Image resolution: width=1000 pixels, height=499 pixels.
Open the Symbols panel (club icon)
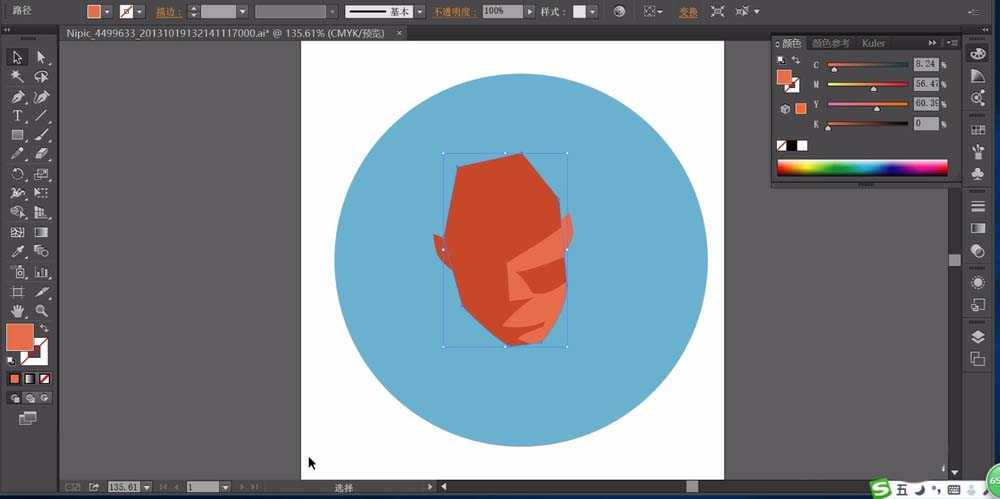978,175
